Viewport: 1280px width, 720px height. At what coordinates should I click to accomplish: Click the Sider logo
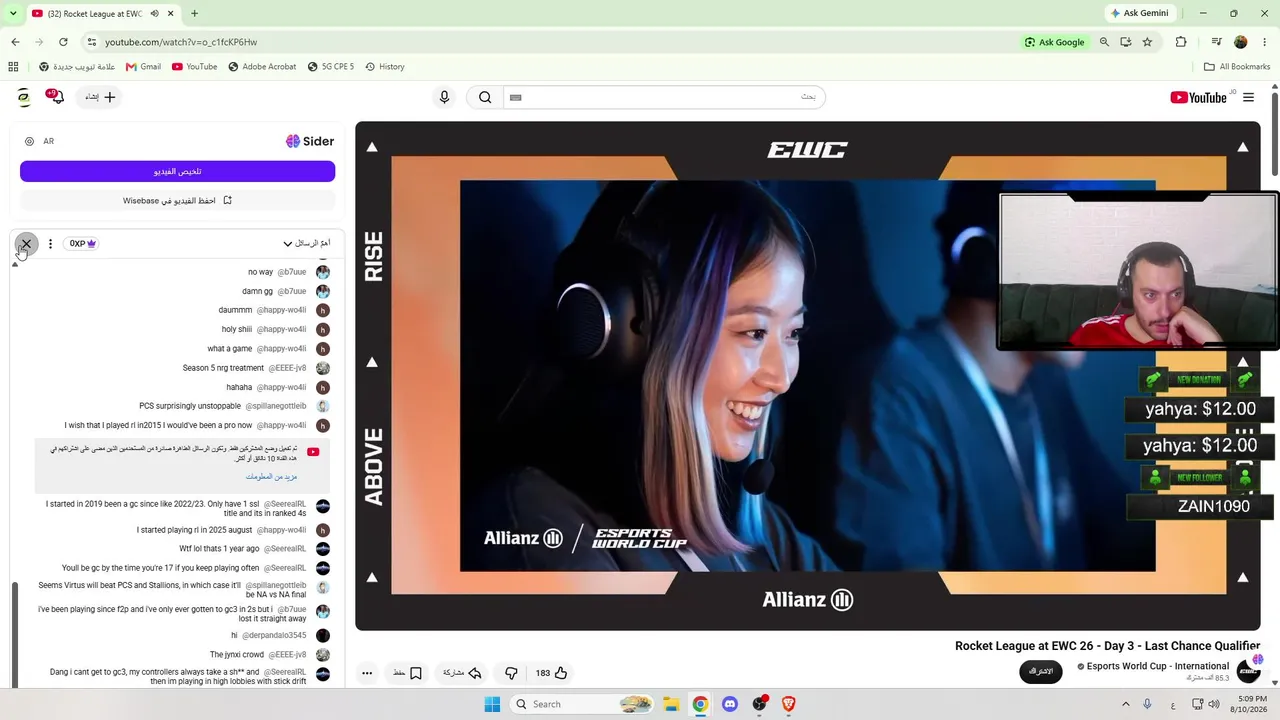310,141
